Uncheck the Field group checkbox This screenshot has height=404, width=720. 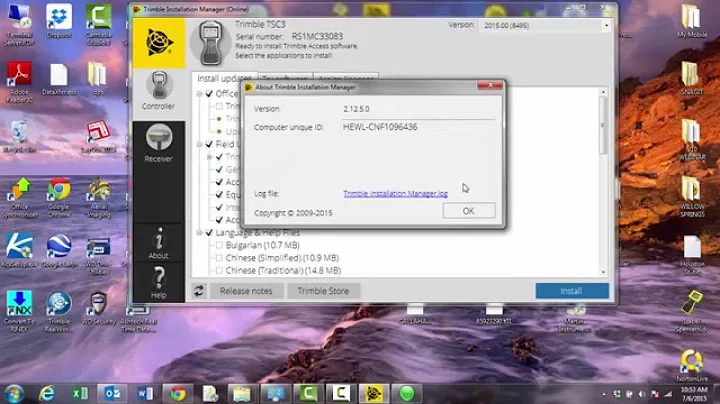[x=209, y=144]
